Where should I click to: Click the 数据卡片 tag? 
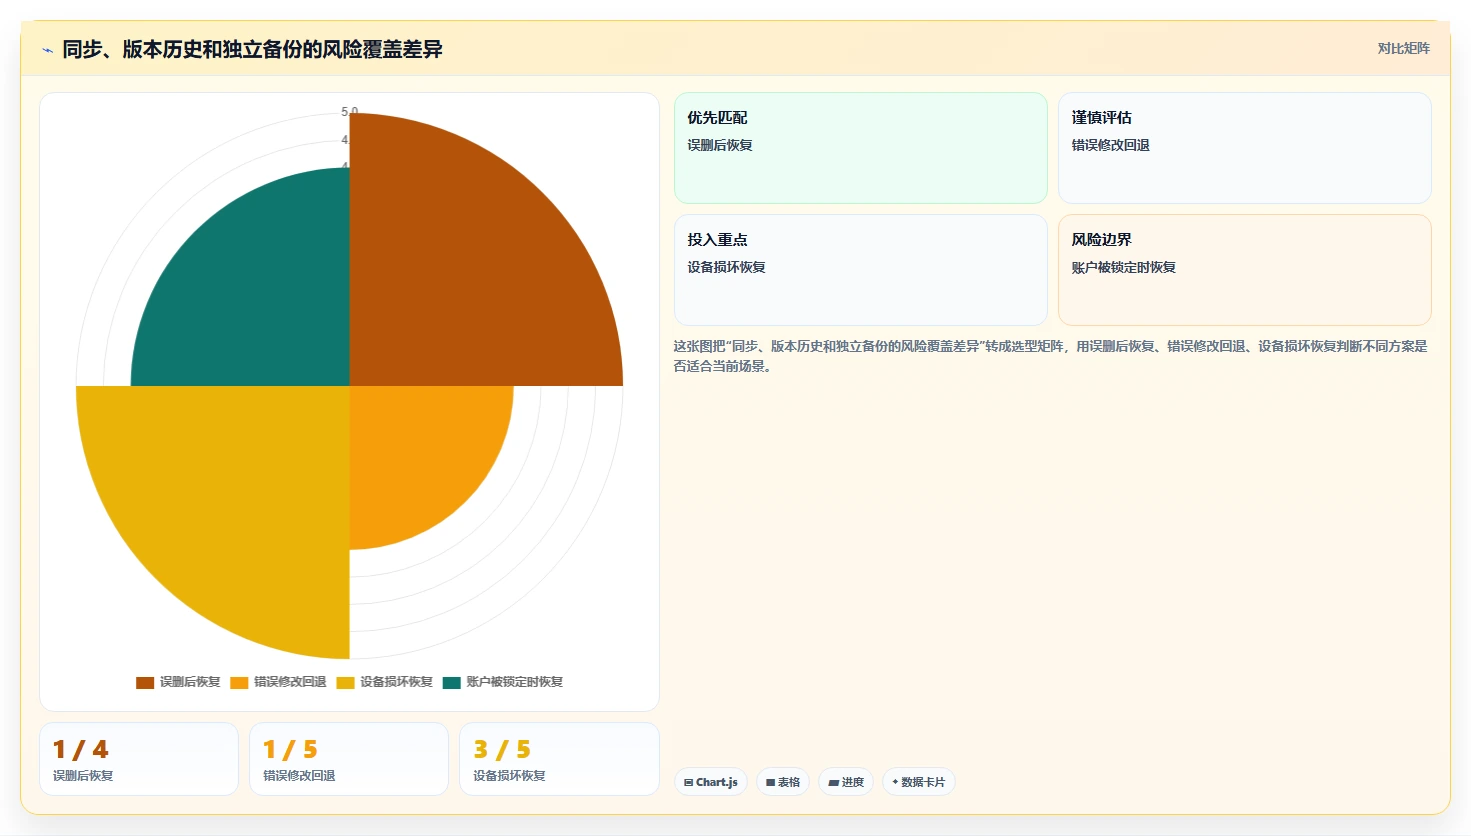pos(919,782)
